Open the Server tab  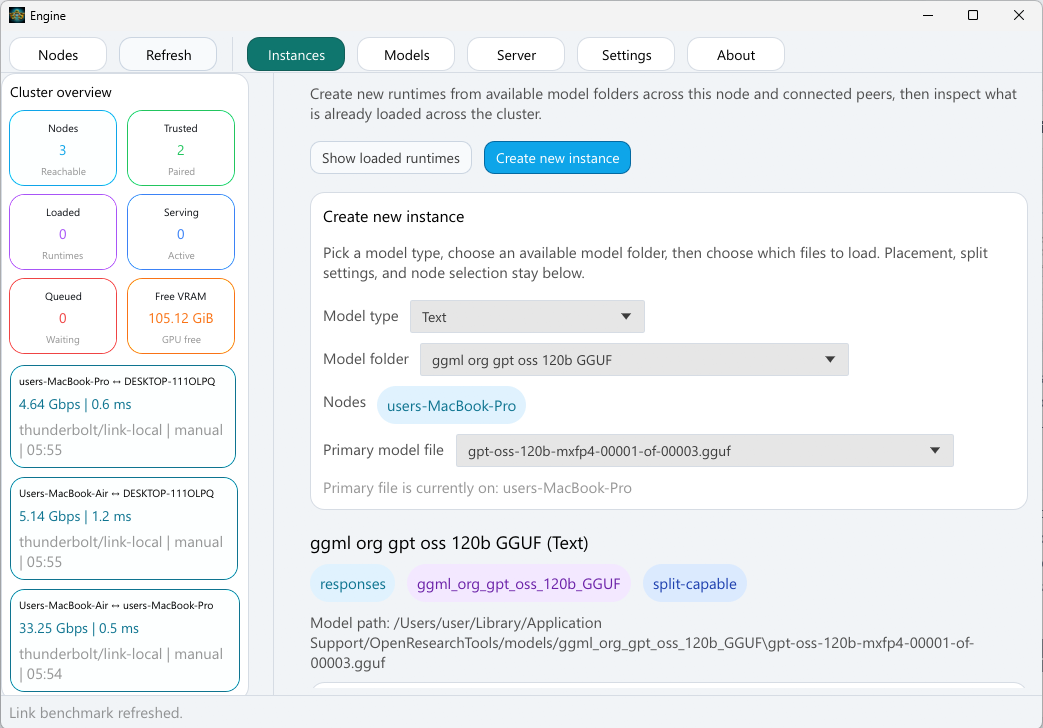pos(515,54)
